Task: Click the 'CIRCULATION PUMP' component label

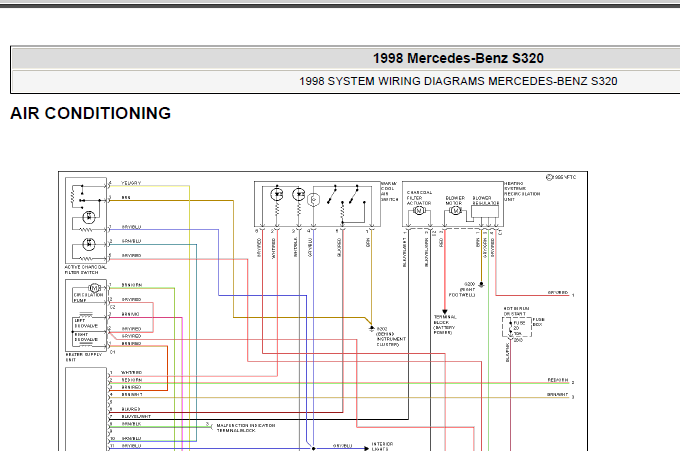Action: click(88, 297)
